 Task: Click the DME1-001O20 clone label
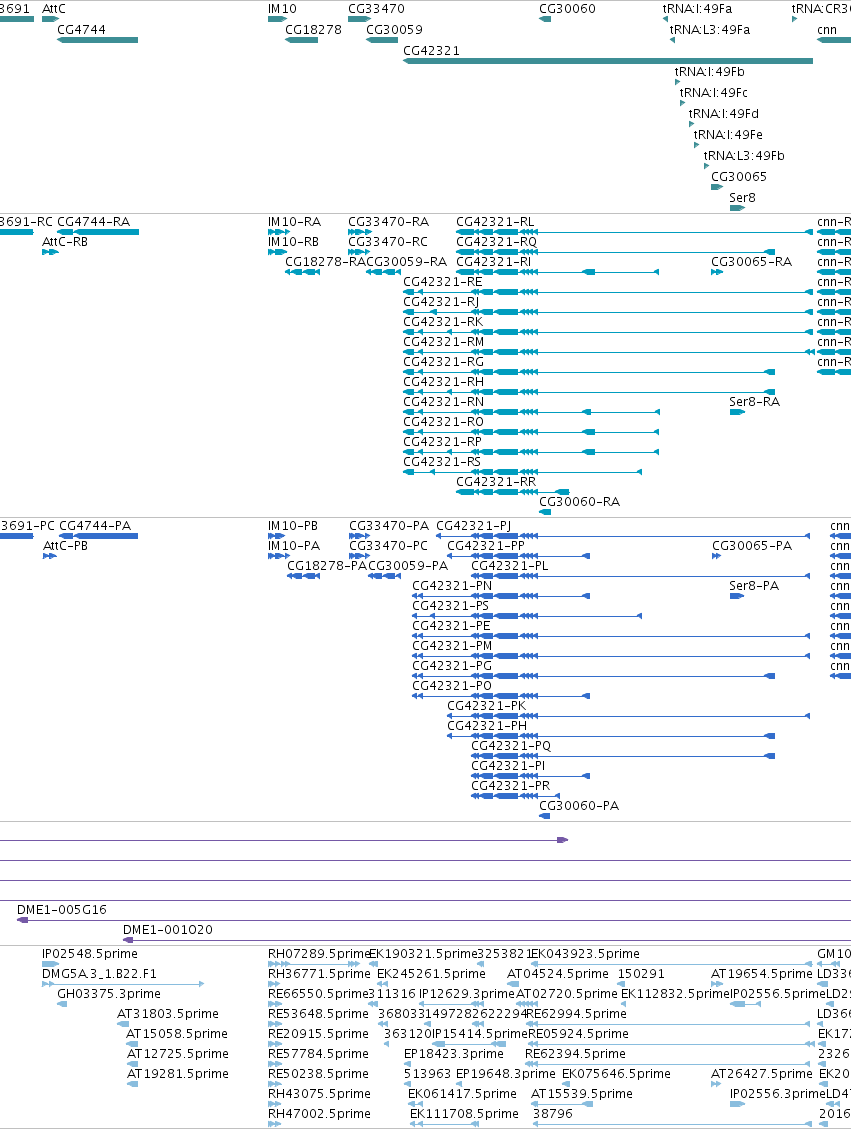pos(168,930)
